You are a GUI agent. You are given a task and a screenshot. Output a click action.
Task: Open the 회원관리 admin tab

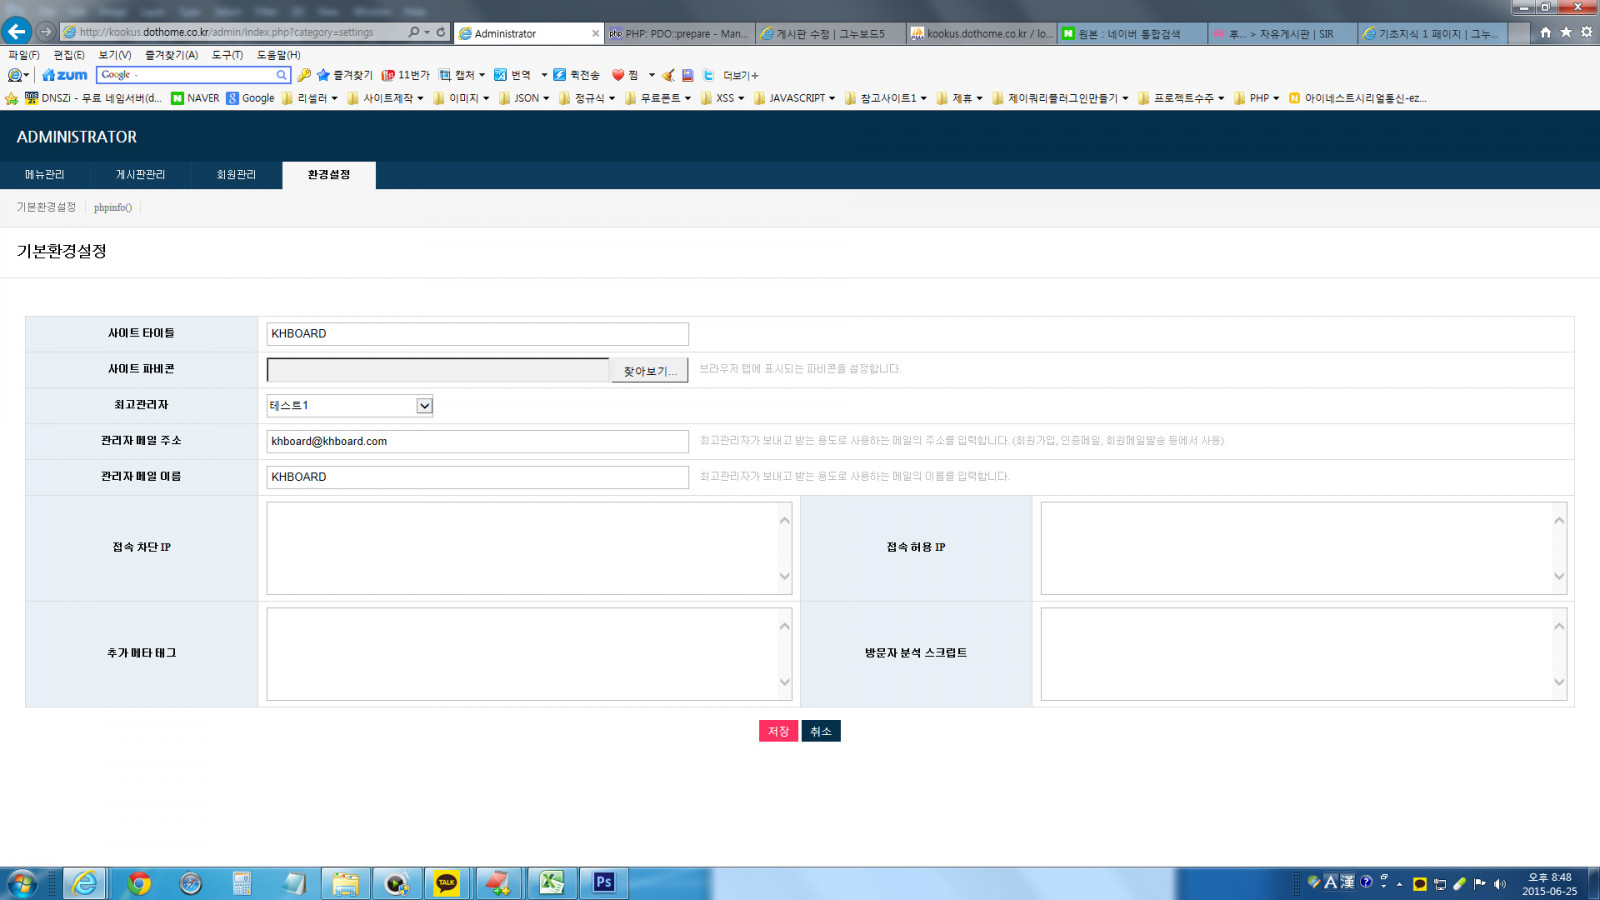coord(236,175)
